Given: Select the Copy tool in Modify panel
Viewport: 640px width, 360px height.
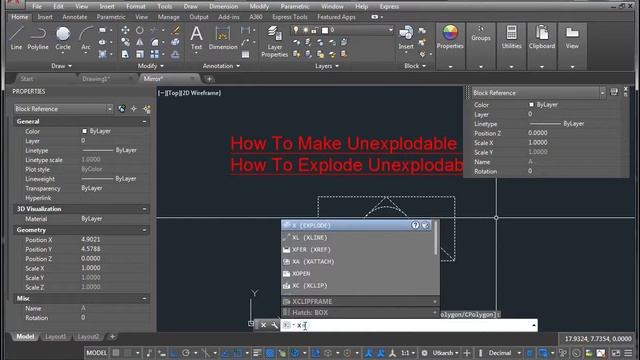Looking at the screenshot, I should pos(125,42).
